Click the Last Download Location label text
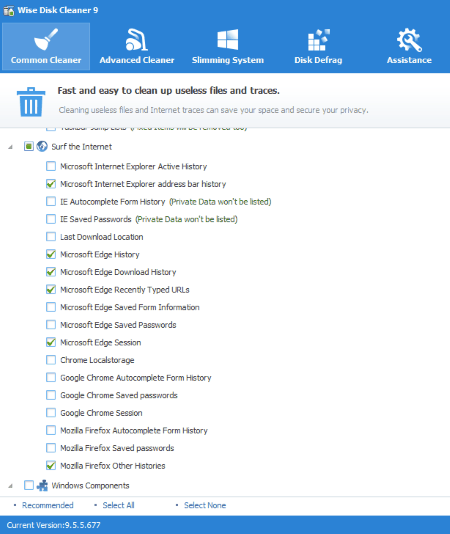Image resolution: width=450 pixels, height=534 pixels. pos(102,237)
